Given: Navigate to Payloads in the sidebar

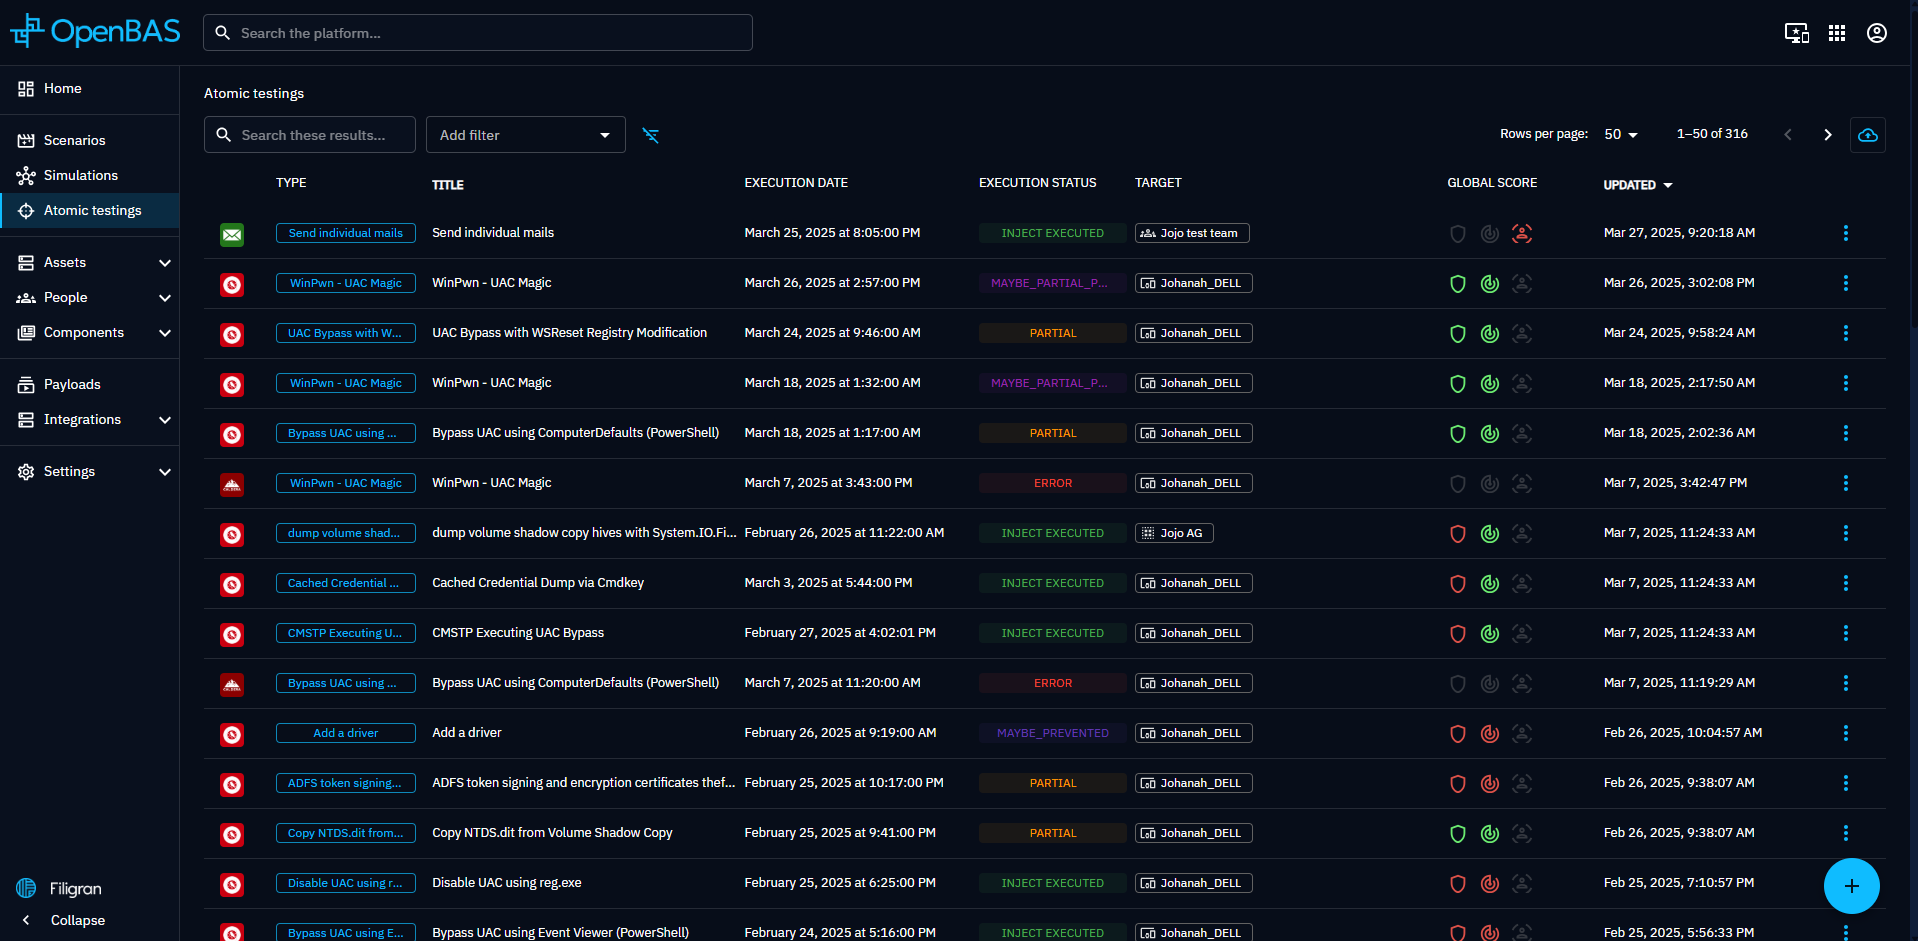Looking at the screenshot, I should (x=72, y=384).
